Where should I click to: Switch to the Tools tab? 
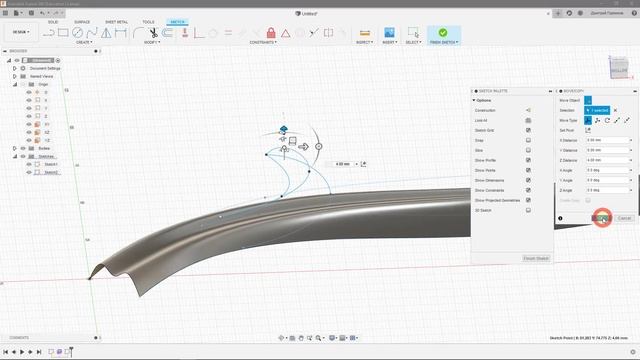pyautogui.click(x=148, y=22)
